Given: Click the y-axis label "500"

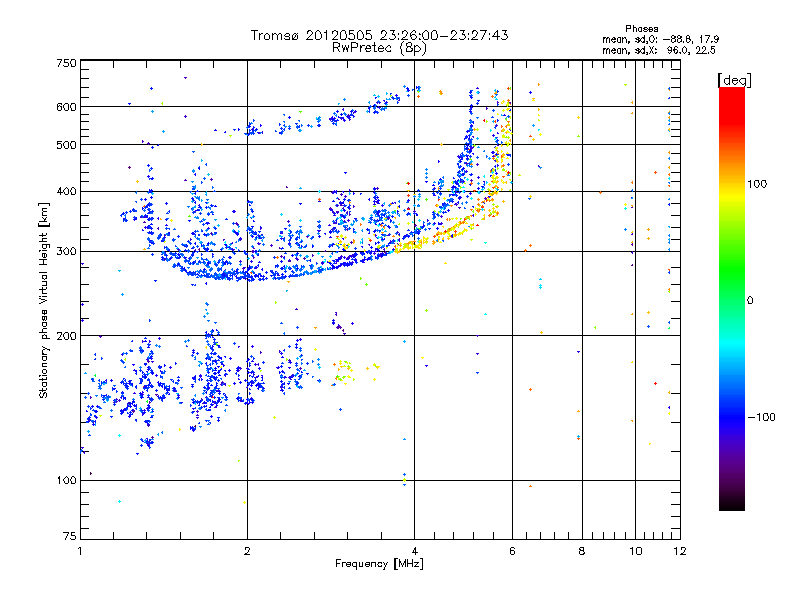Looking at the screenshot, I should pos(66,145).
